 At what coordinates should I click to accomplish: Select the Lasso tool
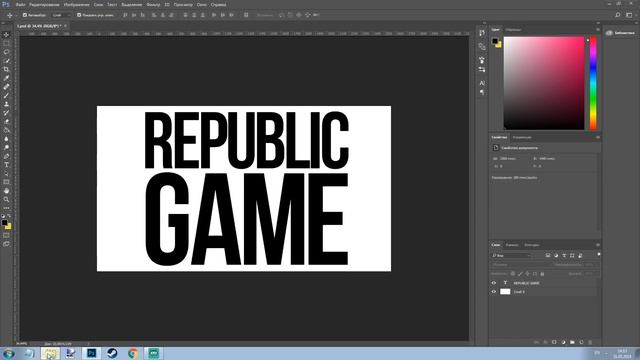coord(6,52)
